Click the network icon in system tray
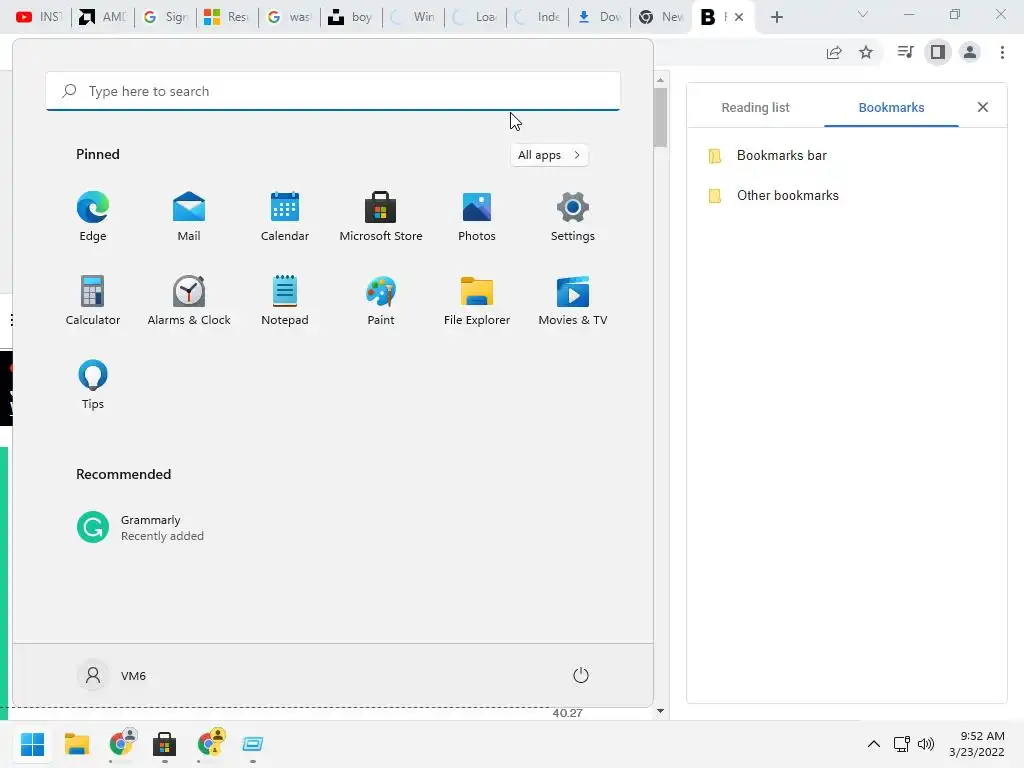The image size is (1024, 768). (x=902, y=744)
